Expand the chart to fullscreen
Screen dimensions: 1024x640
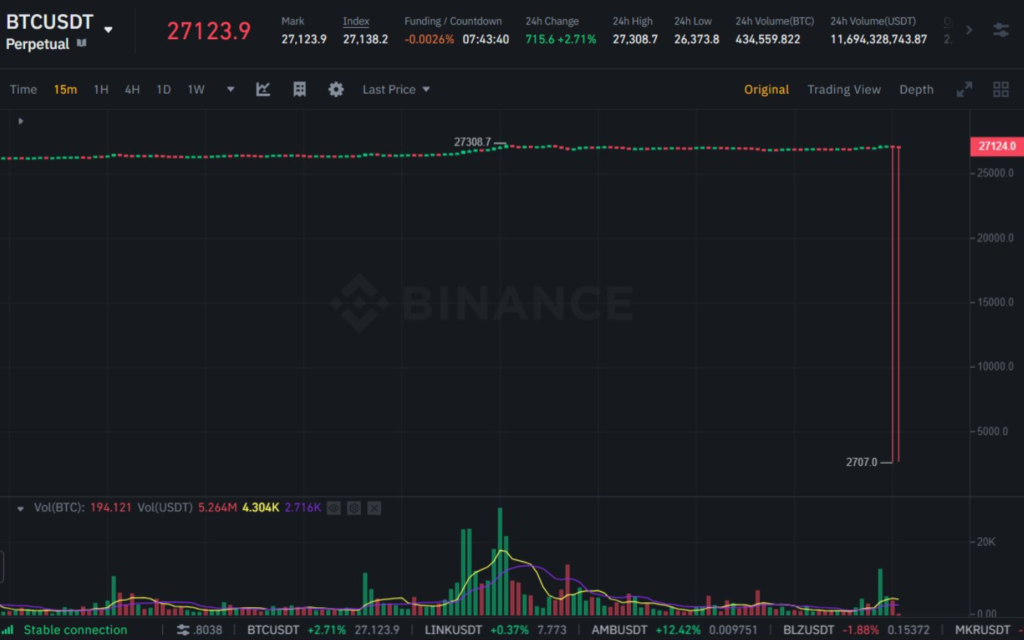pos(965,89)
